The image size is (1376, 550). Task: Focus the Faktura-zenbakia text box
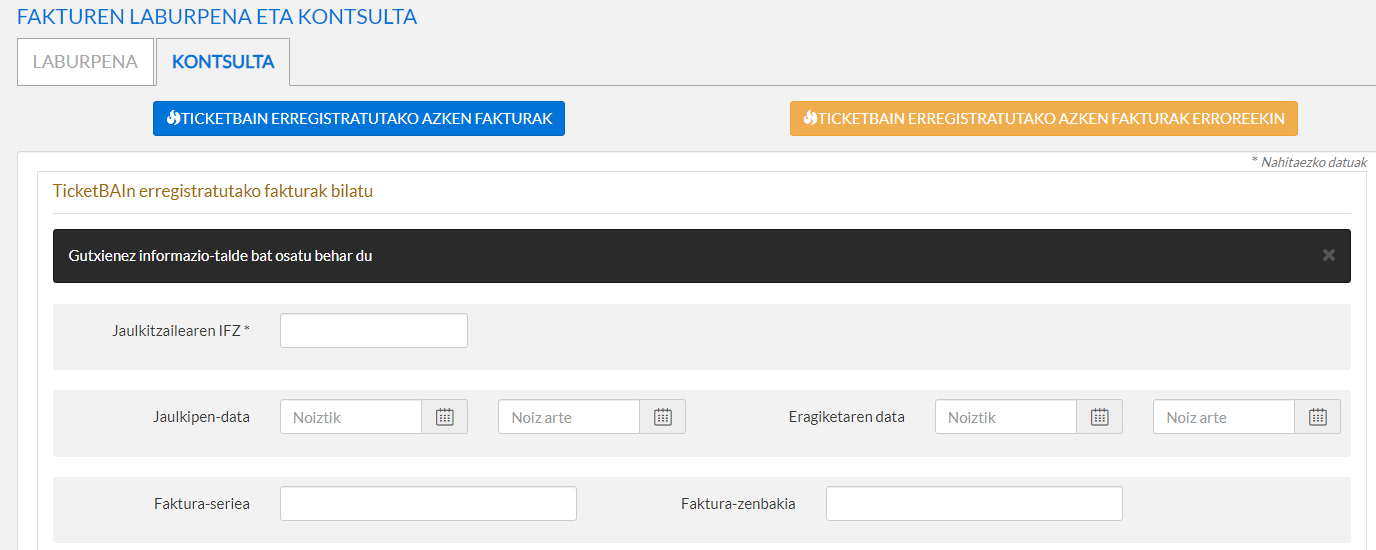(x=974, y=504)
